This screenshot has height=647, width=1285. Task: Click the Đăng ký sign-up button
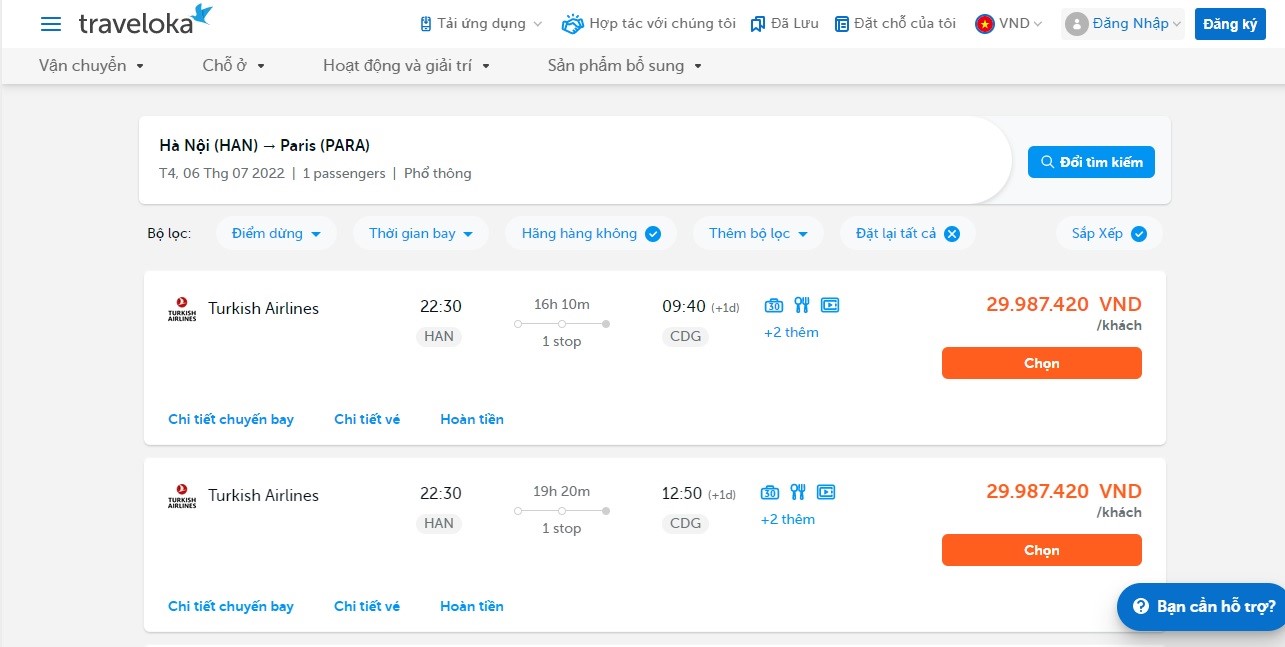(x=1229, y=24)
